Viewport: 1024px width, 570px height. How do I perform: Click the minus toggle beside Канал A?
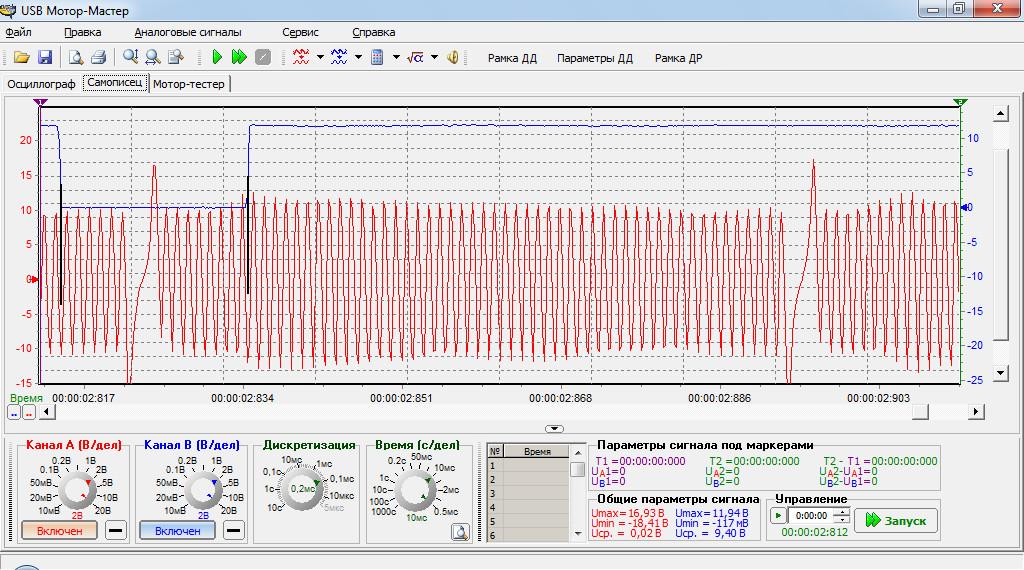click(x=116, y=531)
